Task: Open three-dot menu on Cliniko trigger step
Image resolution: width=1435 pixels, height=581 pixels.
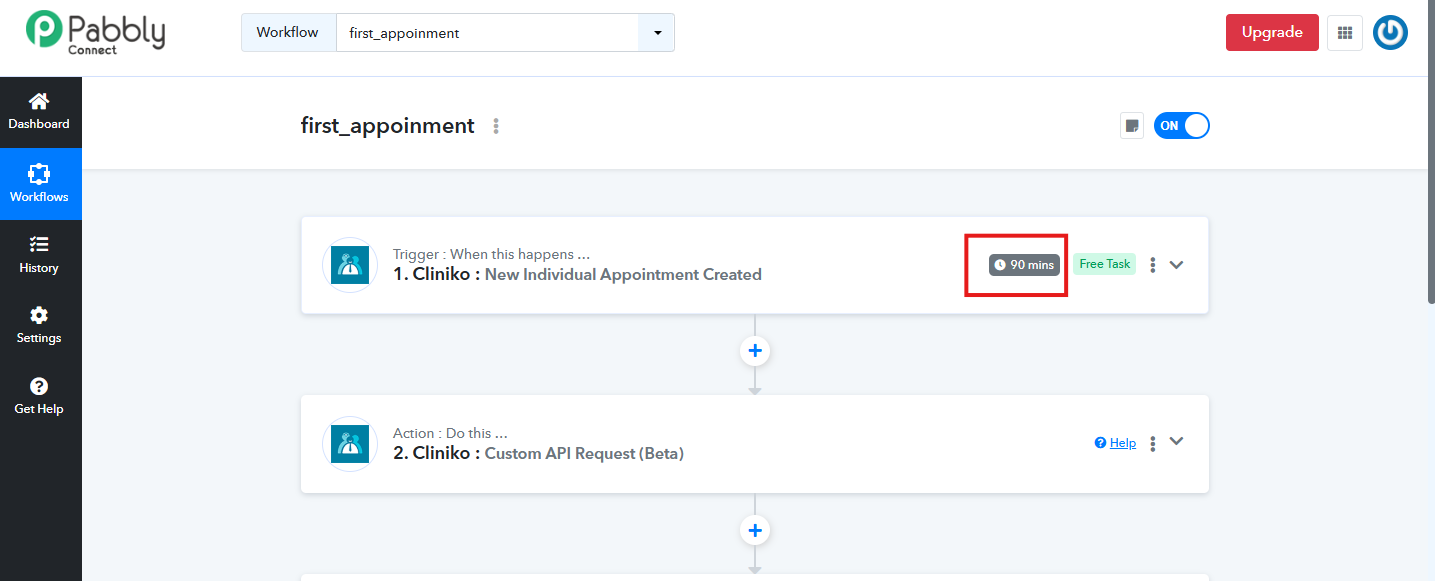Action: [1153, 265]
